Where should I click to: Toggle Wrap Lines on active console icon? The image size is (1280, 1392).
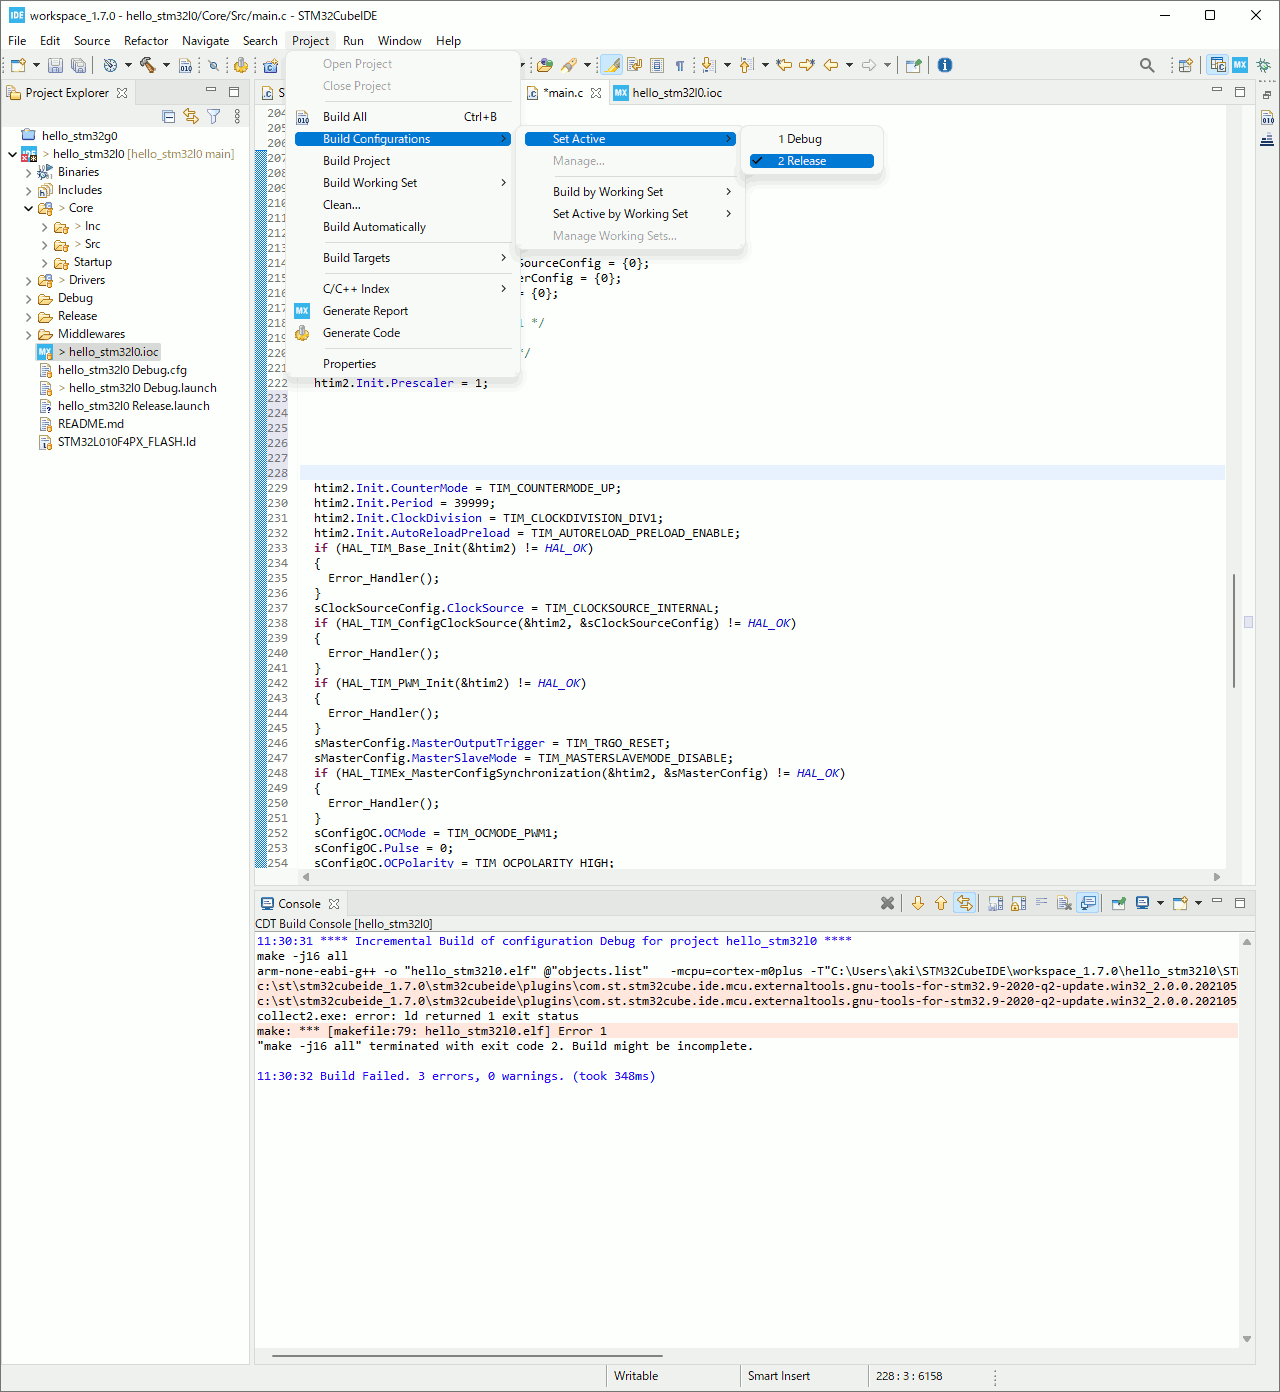tap(1042, 903)
